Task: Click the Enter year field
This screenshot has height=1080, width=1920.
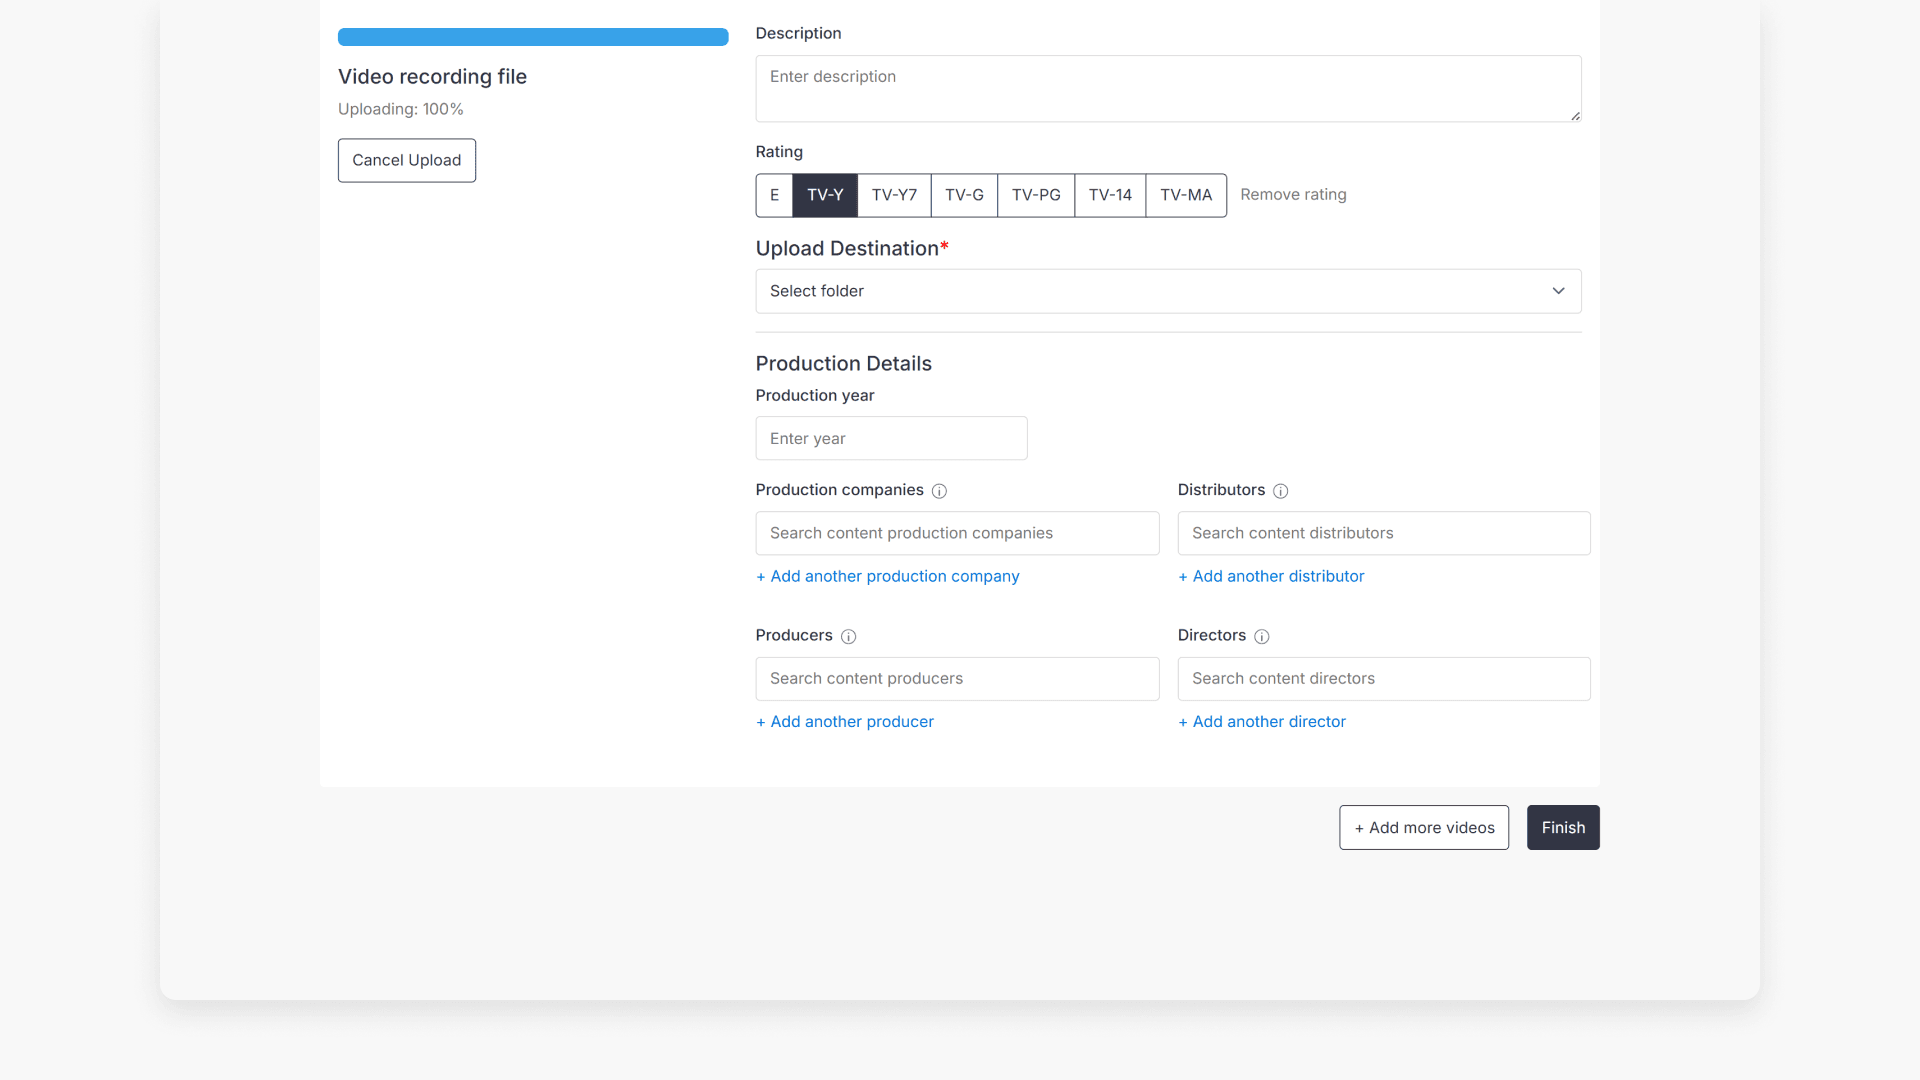Action: (891, 438)
